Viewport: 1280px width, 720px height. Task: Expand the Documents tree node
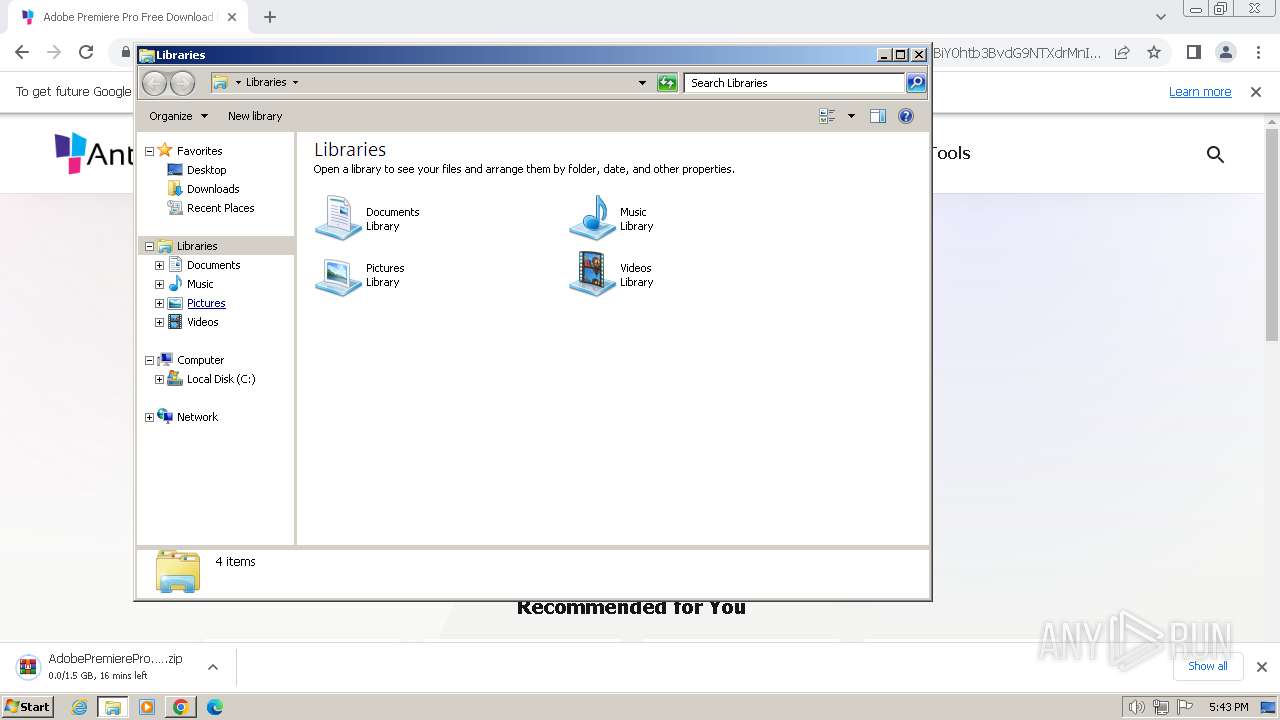[159, 265]
